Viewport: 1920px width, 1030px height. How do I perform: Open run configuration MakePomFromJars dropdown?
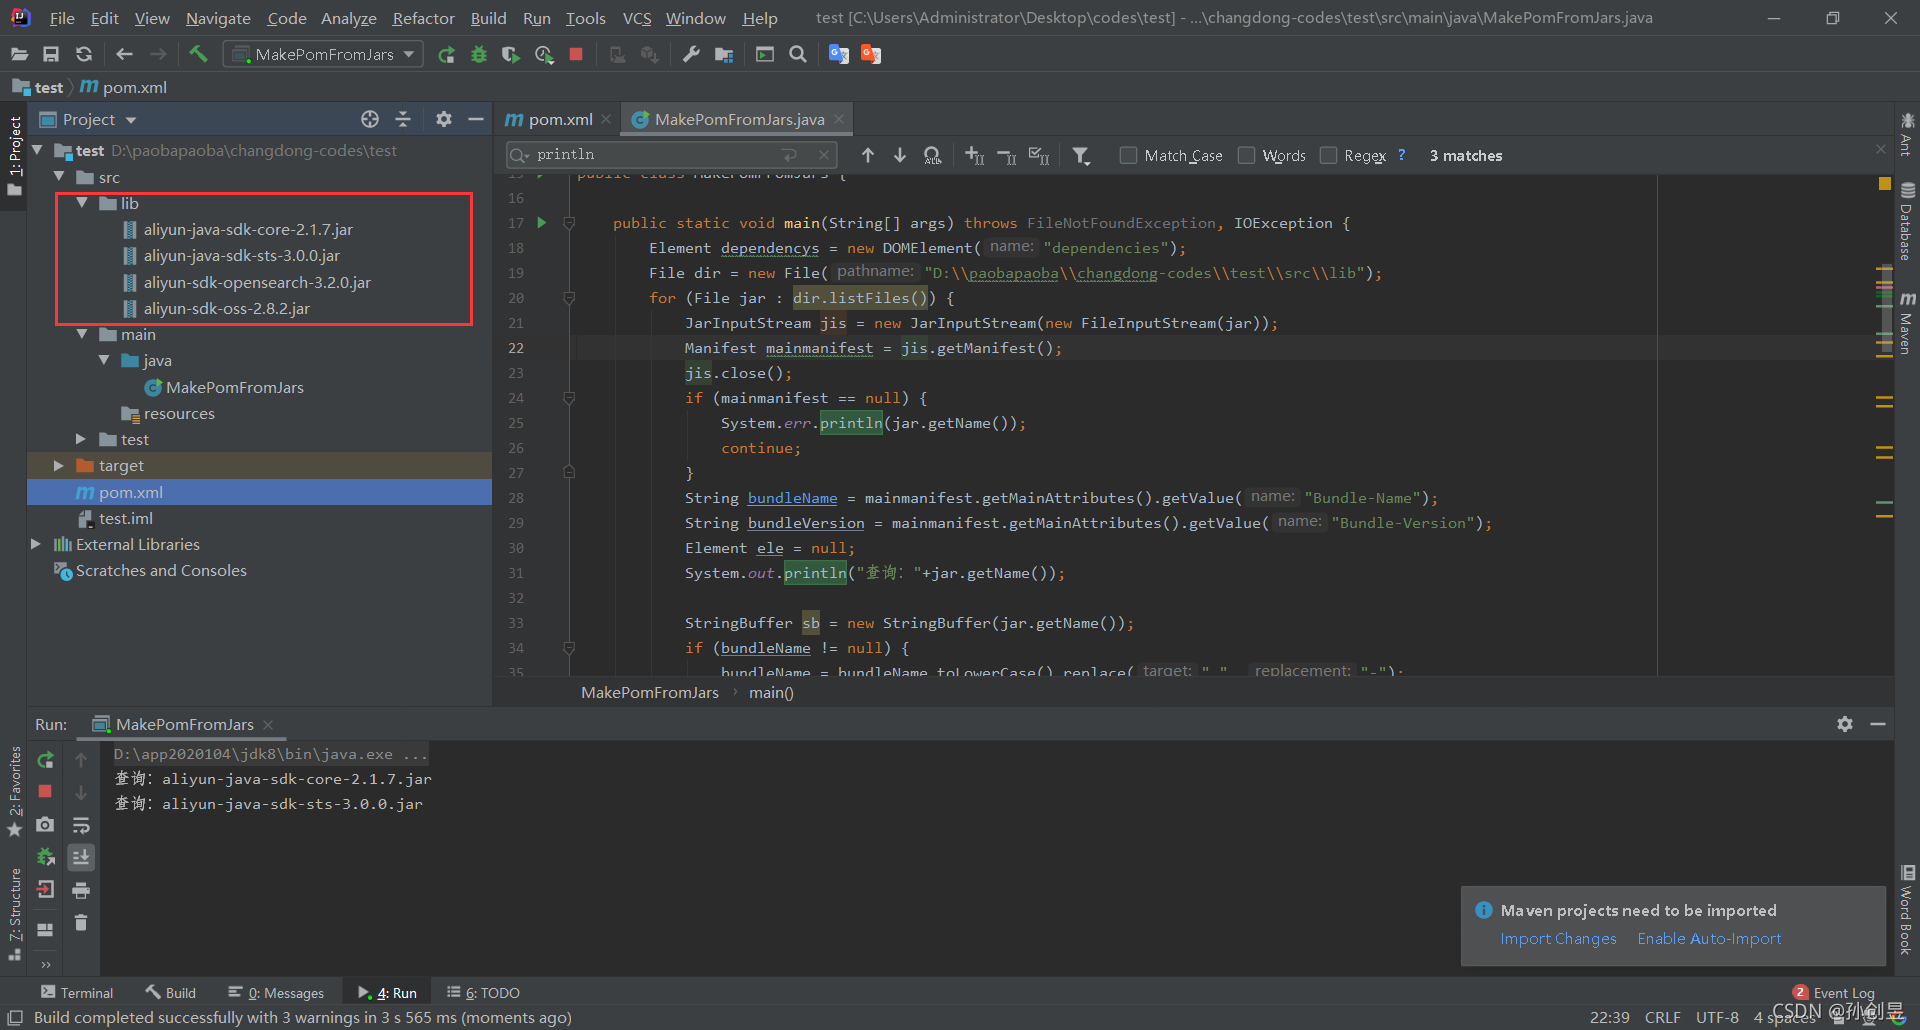323,54
